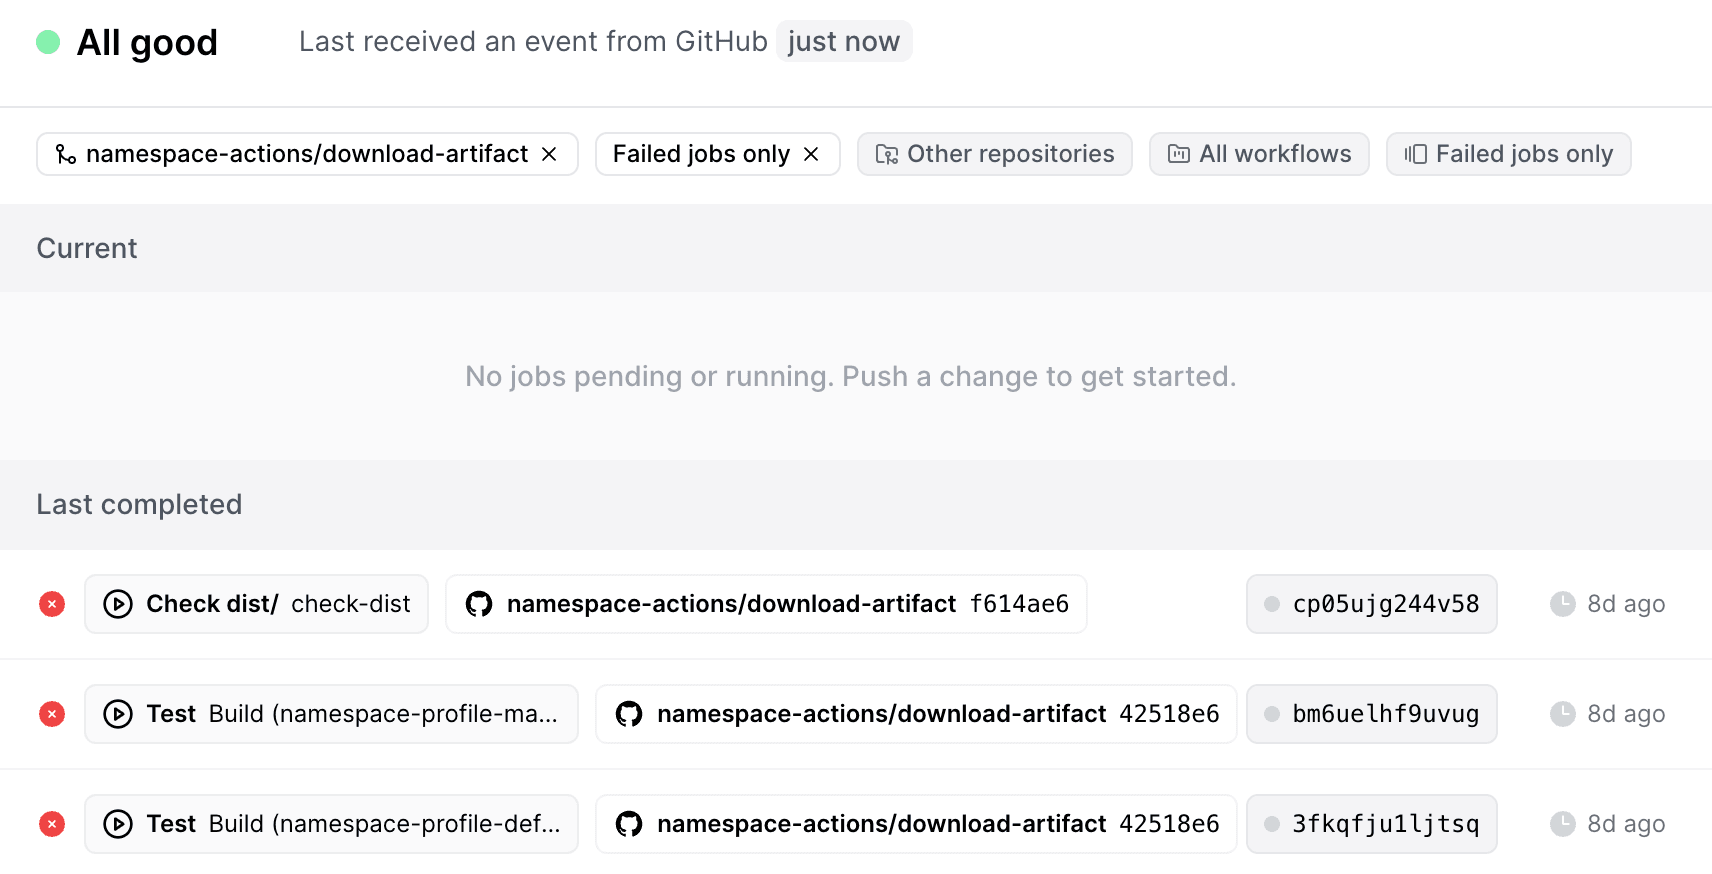Click the GitHub icon beside the 42518e6 commit
1712x874 pixels.
[x=629, y=714]
